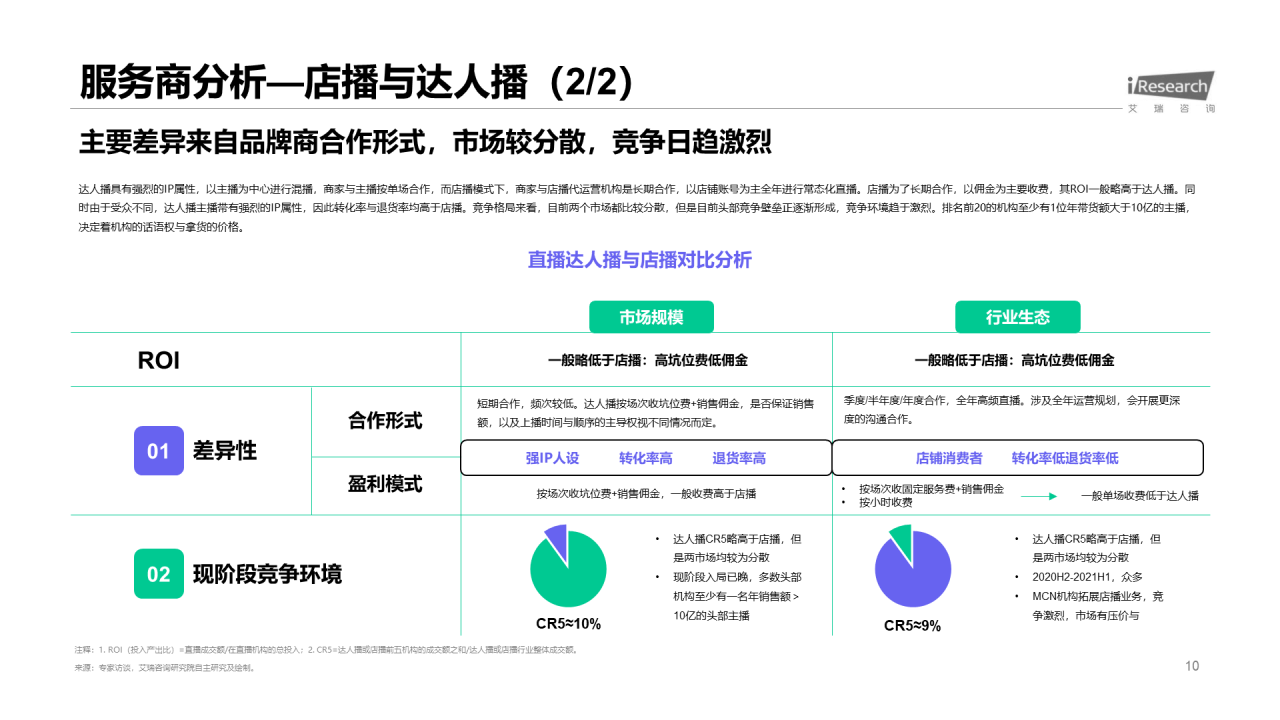Select the 差异性 label
Image resolution: width=1280 pixels, height=720 pixels.
tap(225, 451)
